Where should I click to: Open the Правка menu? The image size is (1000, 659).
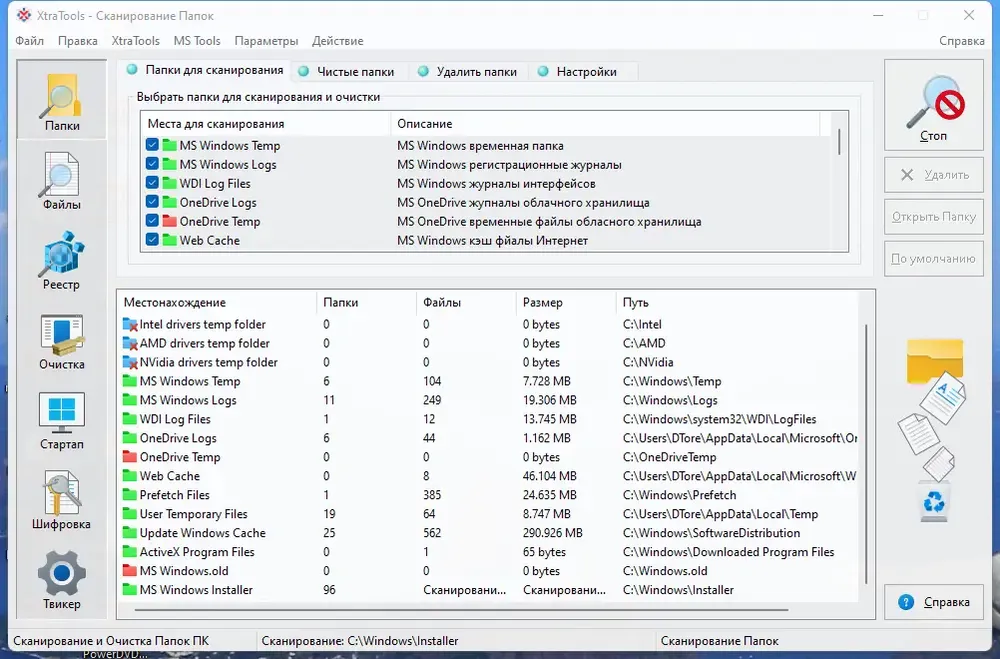(x=78, y=41)
